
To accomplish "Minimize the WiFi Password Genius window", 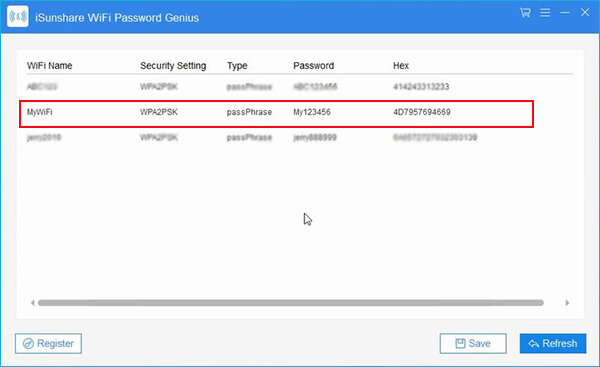I will [565, 13].
